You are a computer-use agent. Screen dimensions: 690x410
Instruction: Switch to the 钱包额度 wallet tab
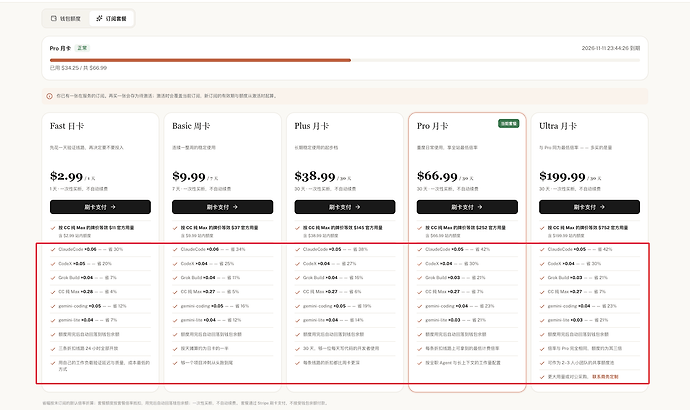tap(66, 18)
